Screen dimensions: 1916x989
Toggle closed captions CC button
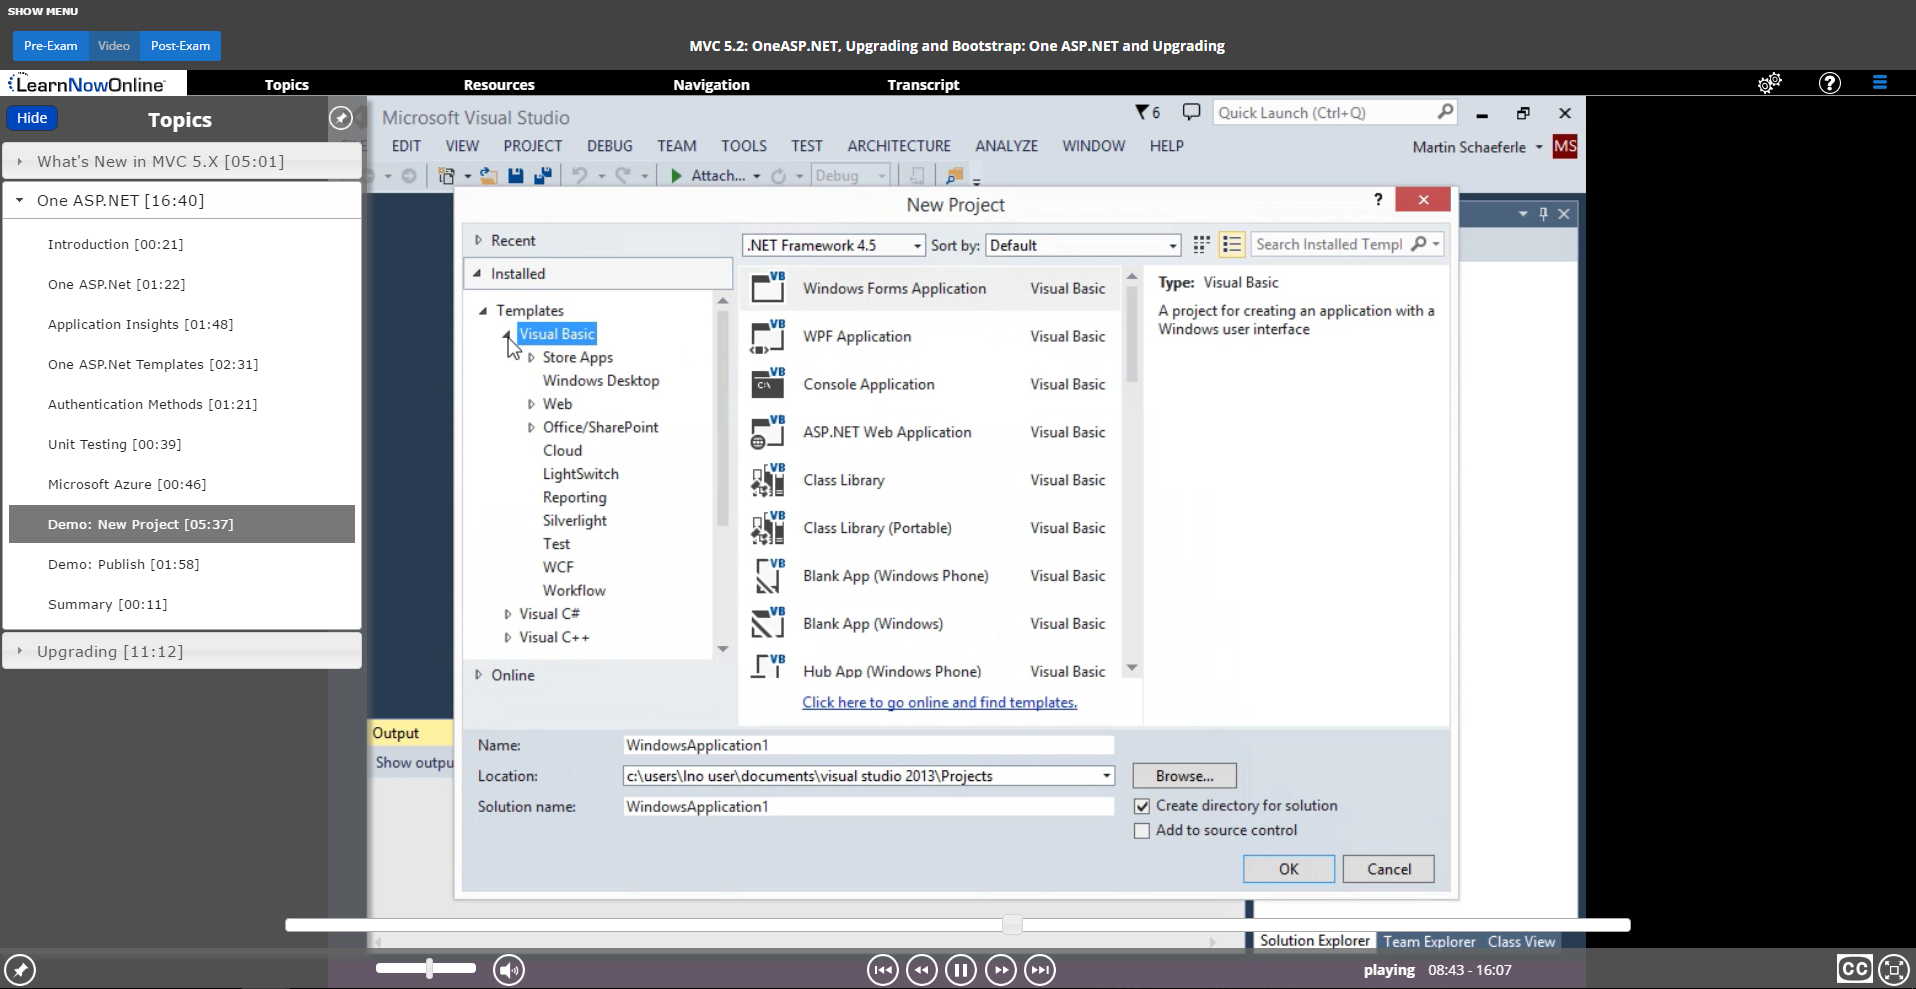pyautogui.click(x=1853, y=969)
